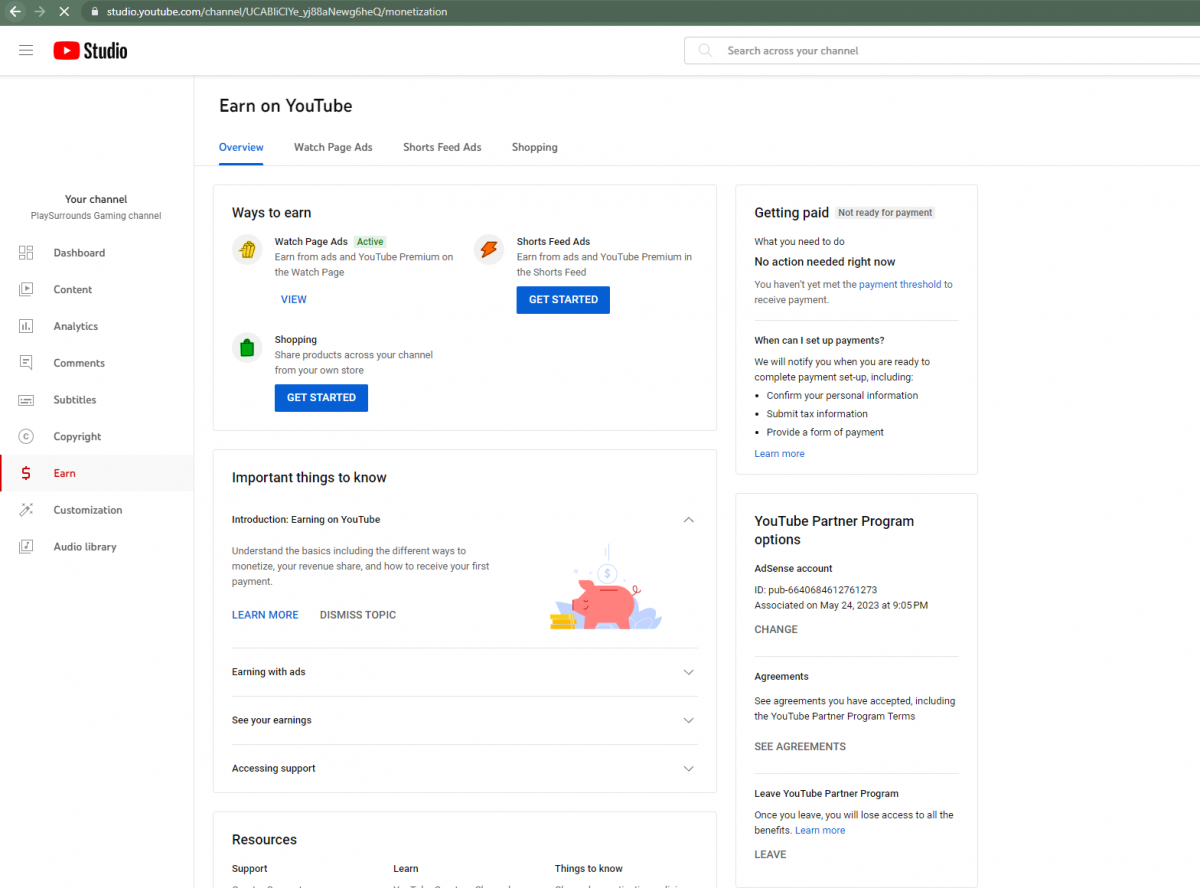The image size is (1200, 888).
Task: Open the hamburger navigation menu
Action: (x=26, y=50)
